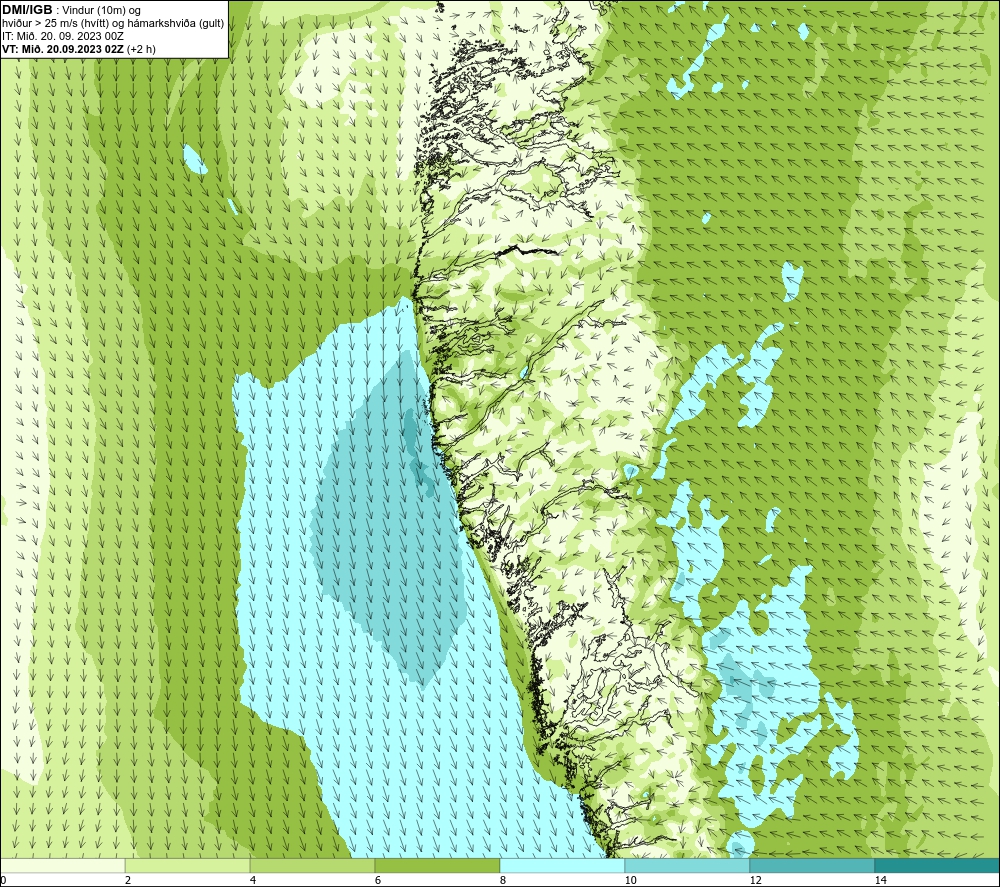Select the 0–2 m/s pale color swatch
Viewport: 1000px width, 887px height.
pyautogui.click(x=62, y=865)
